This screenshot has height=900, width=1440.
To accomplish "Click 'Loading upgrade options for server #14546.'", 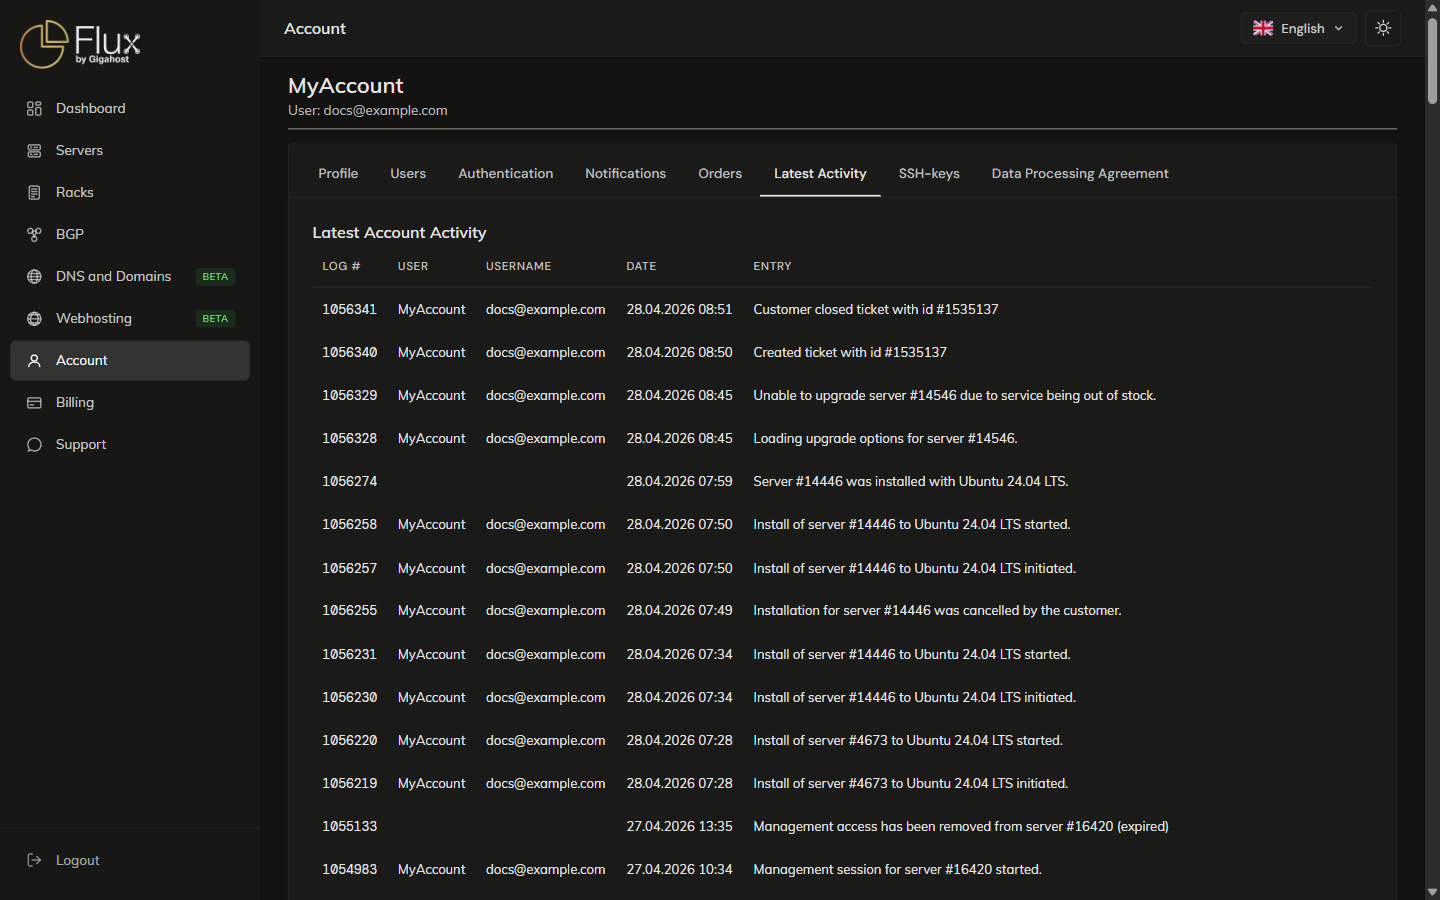I will (885, 438).
